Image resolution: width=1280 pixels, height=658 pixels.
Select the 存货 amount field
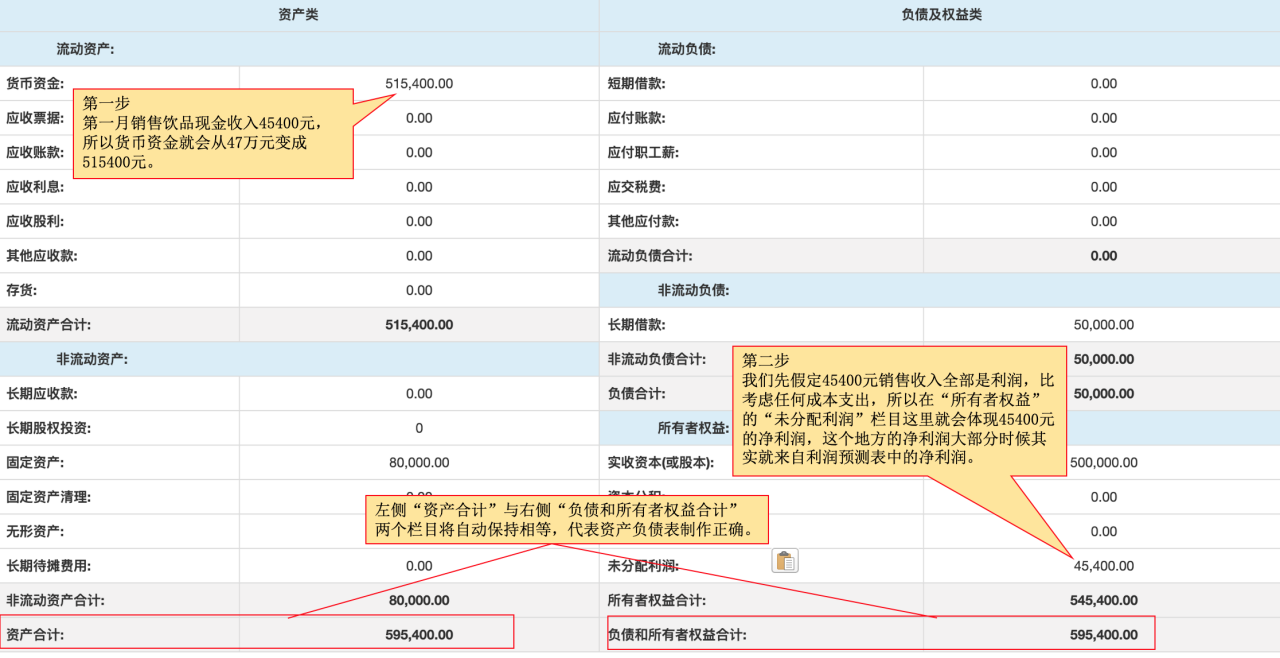pyautogui.click(x=419, y=290)
